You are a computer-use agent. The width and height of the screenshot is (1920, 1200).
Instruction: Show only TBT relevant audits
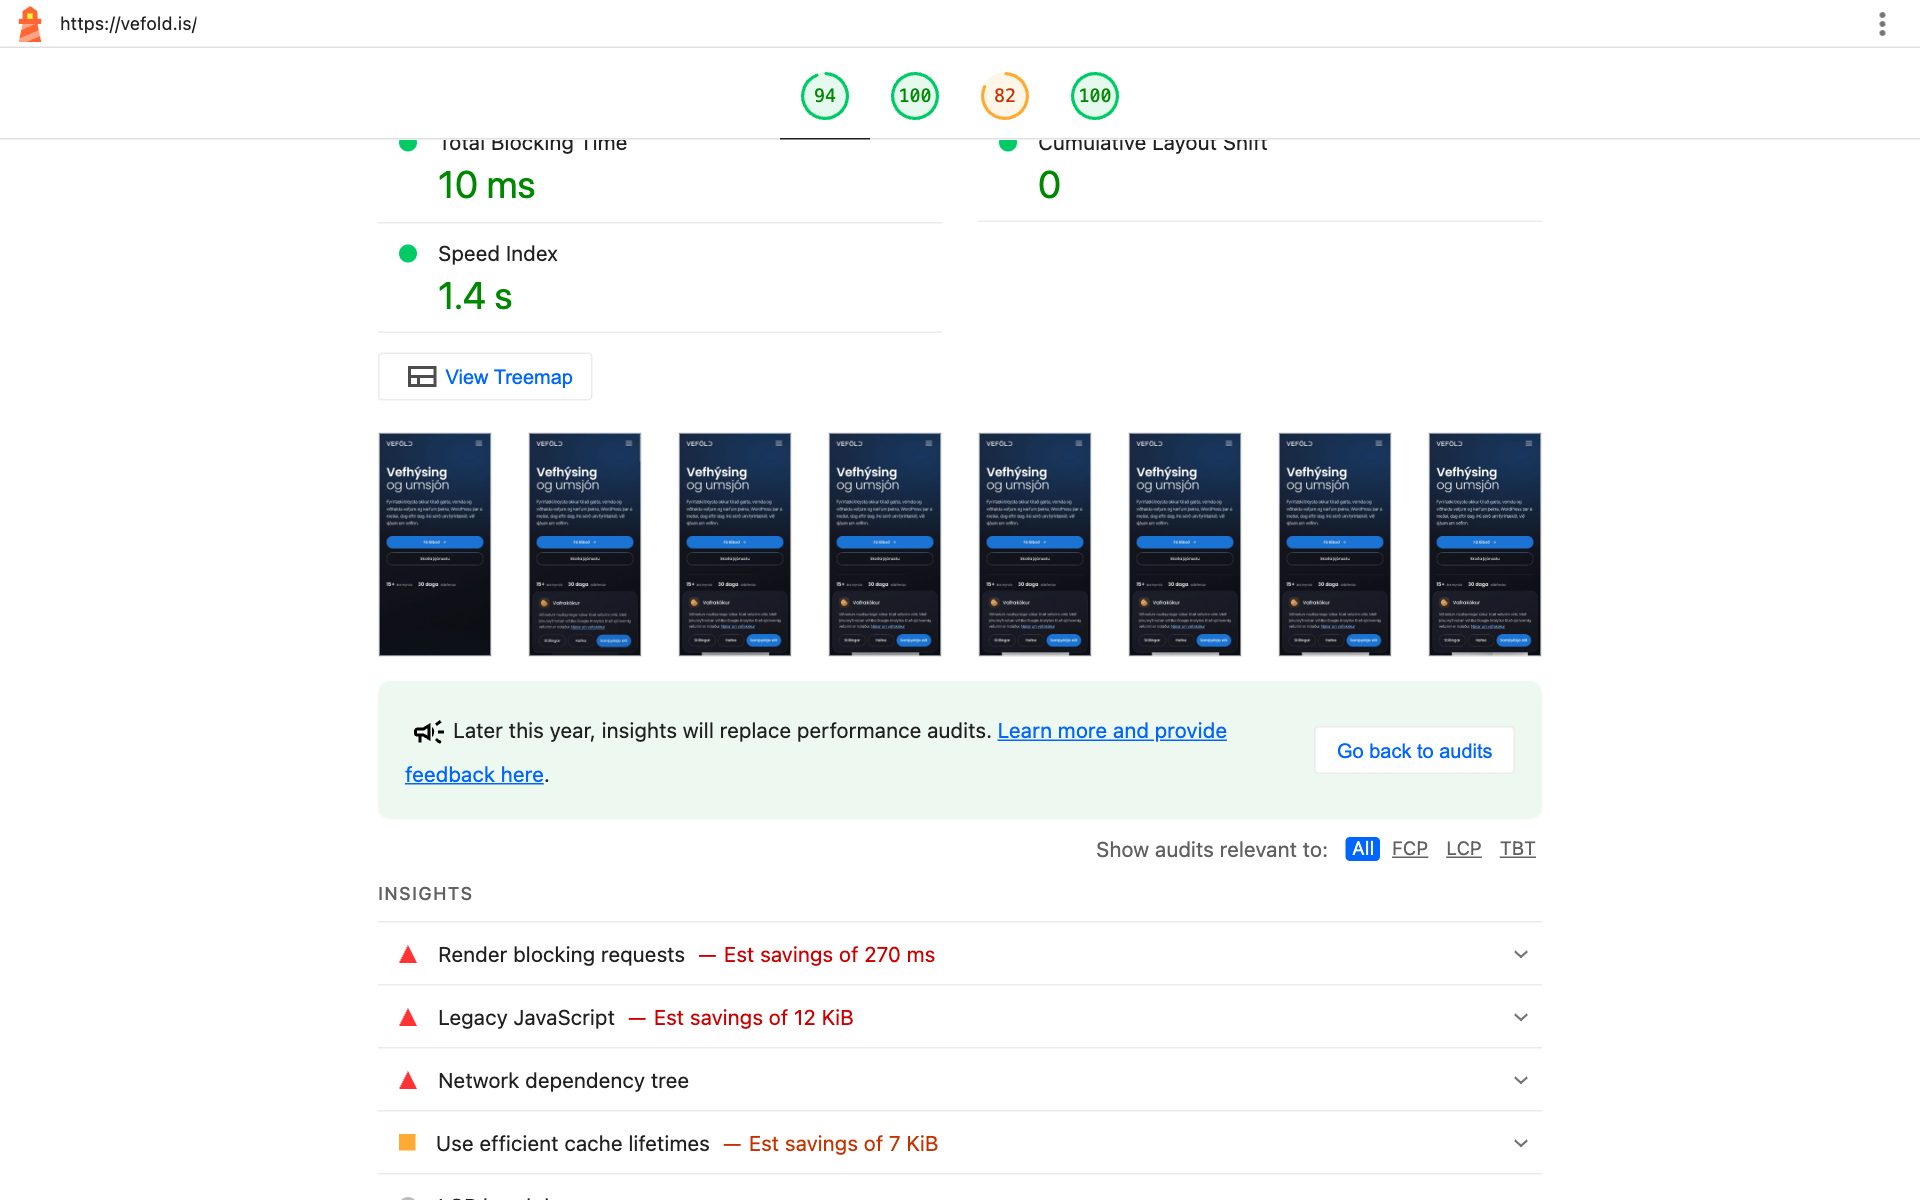1517,849
